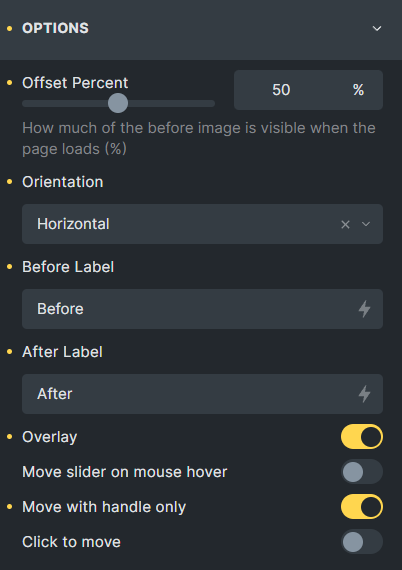Click the yellow dot beside Offset Percent
The image size is (402, 570).
click(10, 83)
